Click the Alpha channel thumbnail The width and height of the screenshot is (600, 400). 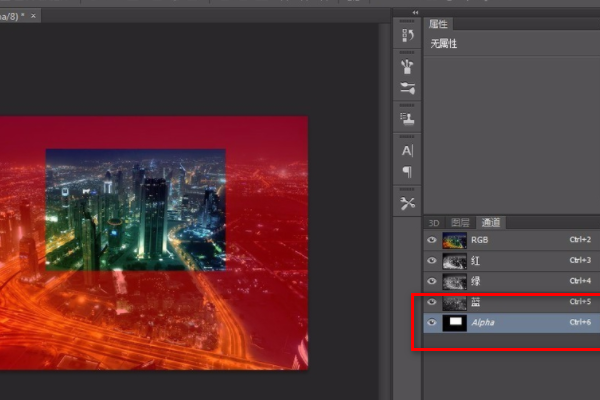(x=454, y=323)
